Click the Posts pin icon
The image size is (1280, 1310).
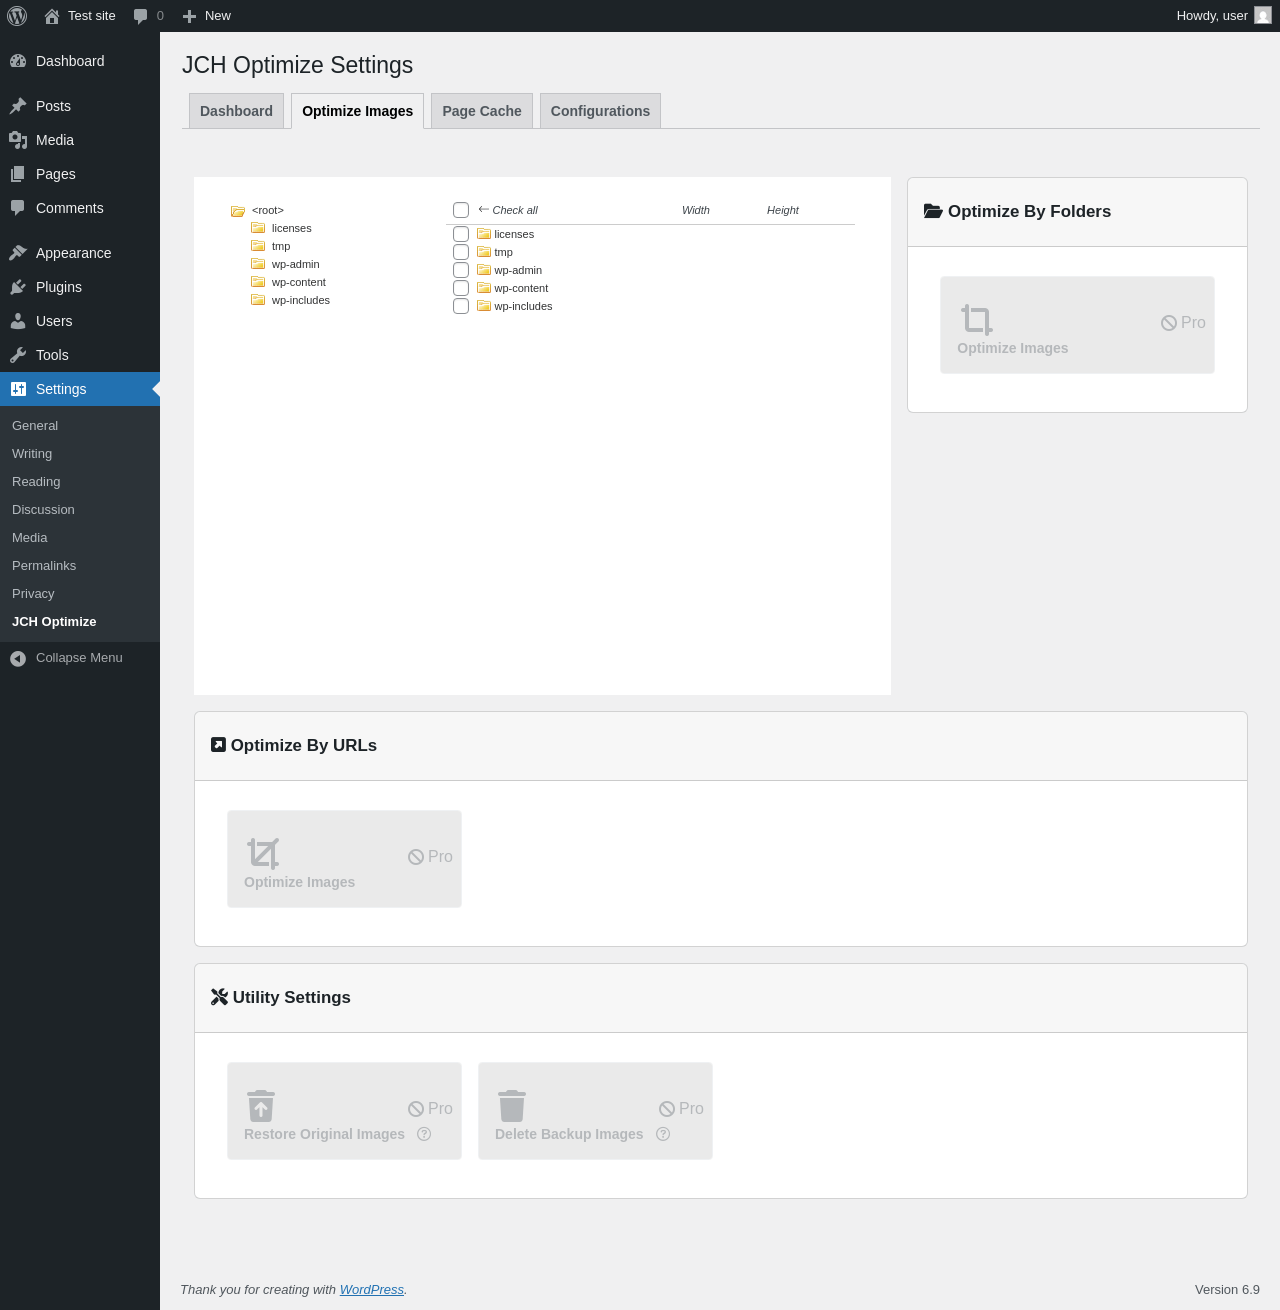[x=18, y=106]
